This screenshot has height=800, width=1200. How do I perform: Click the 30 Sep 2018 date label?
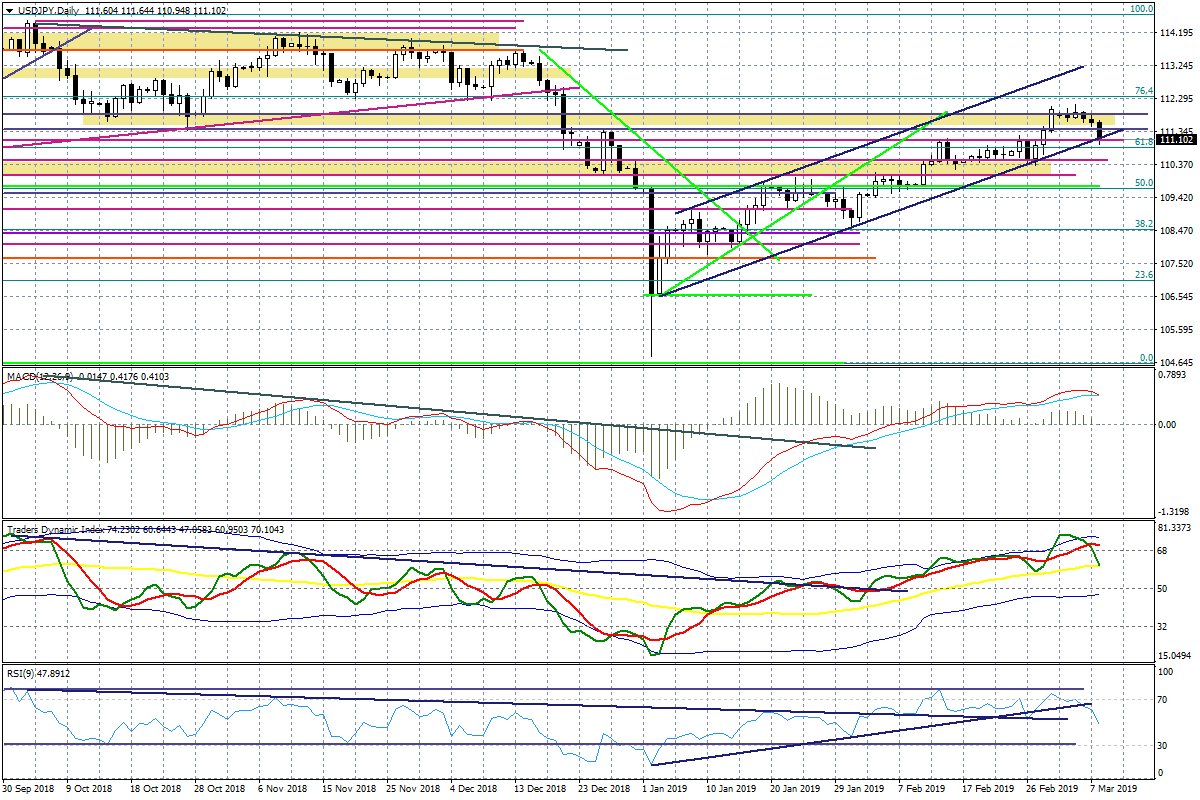tap(30, 789)
